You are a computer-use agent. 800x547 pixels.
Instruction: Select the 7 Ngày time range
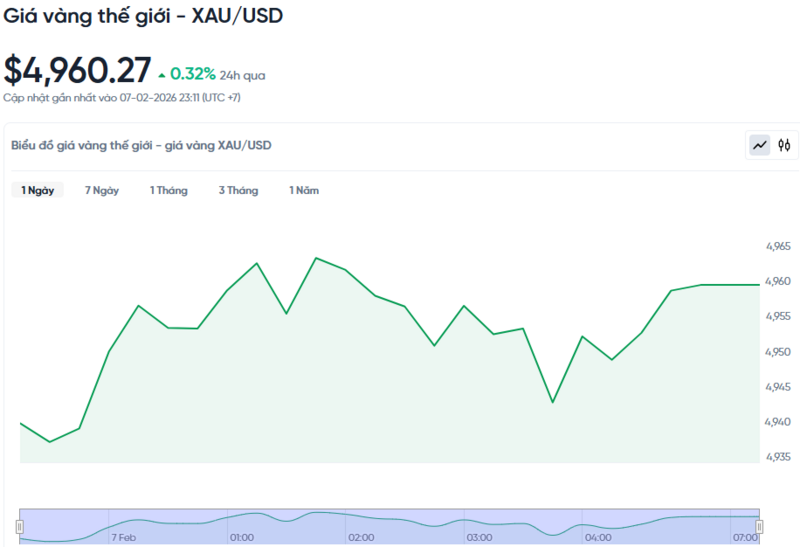(x=102, y=190)
